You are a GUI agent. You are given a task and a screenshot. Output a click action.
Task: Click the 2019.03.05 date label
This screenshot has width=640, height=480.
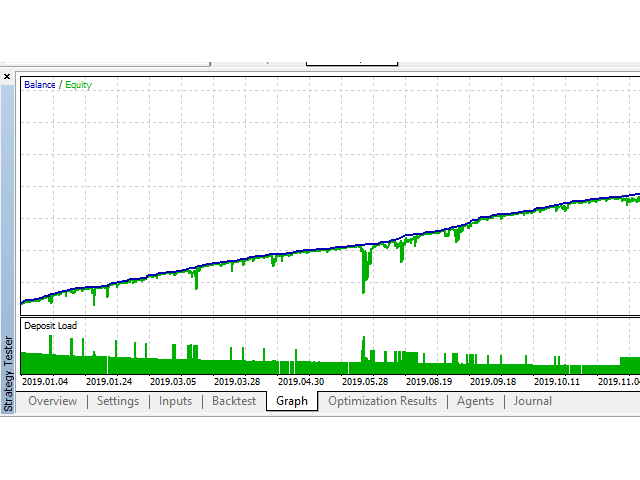coord(173,381)
